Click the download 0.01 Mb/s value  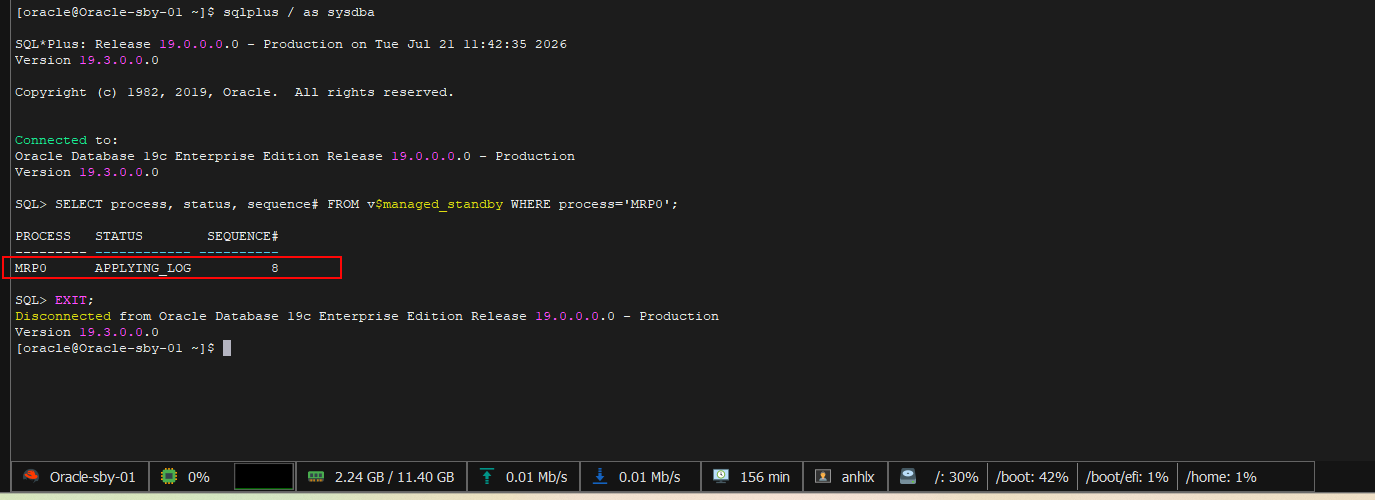coord(649,477)
